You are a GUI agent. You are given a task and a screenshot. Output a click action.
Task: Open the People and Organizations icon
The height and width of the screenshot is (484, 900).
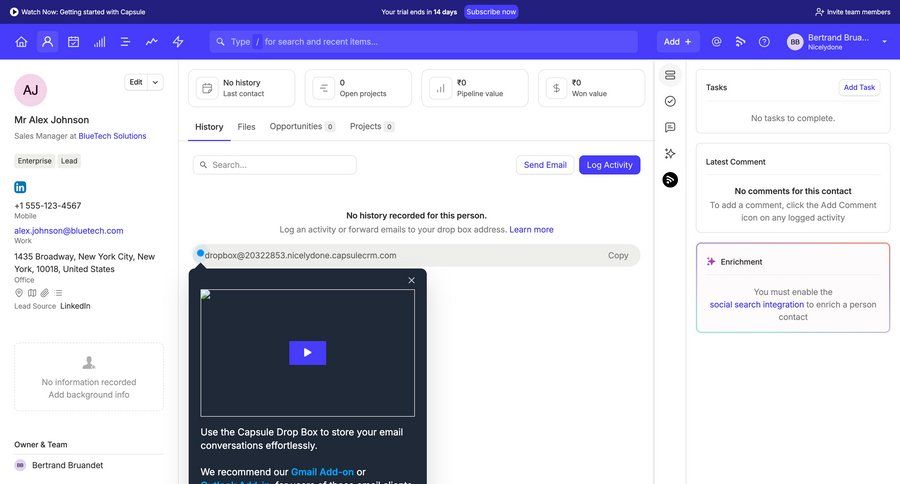click(48, 42)
